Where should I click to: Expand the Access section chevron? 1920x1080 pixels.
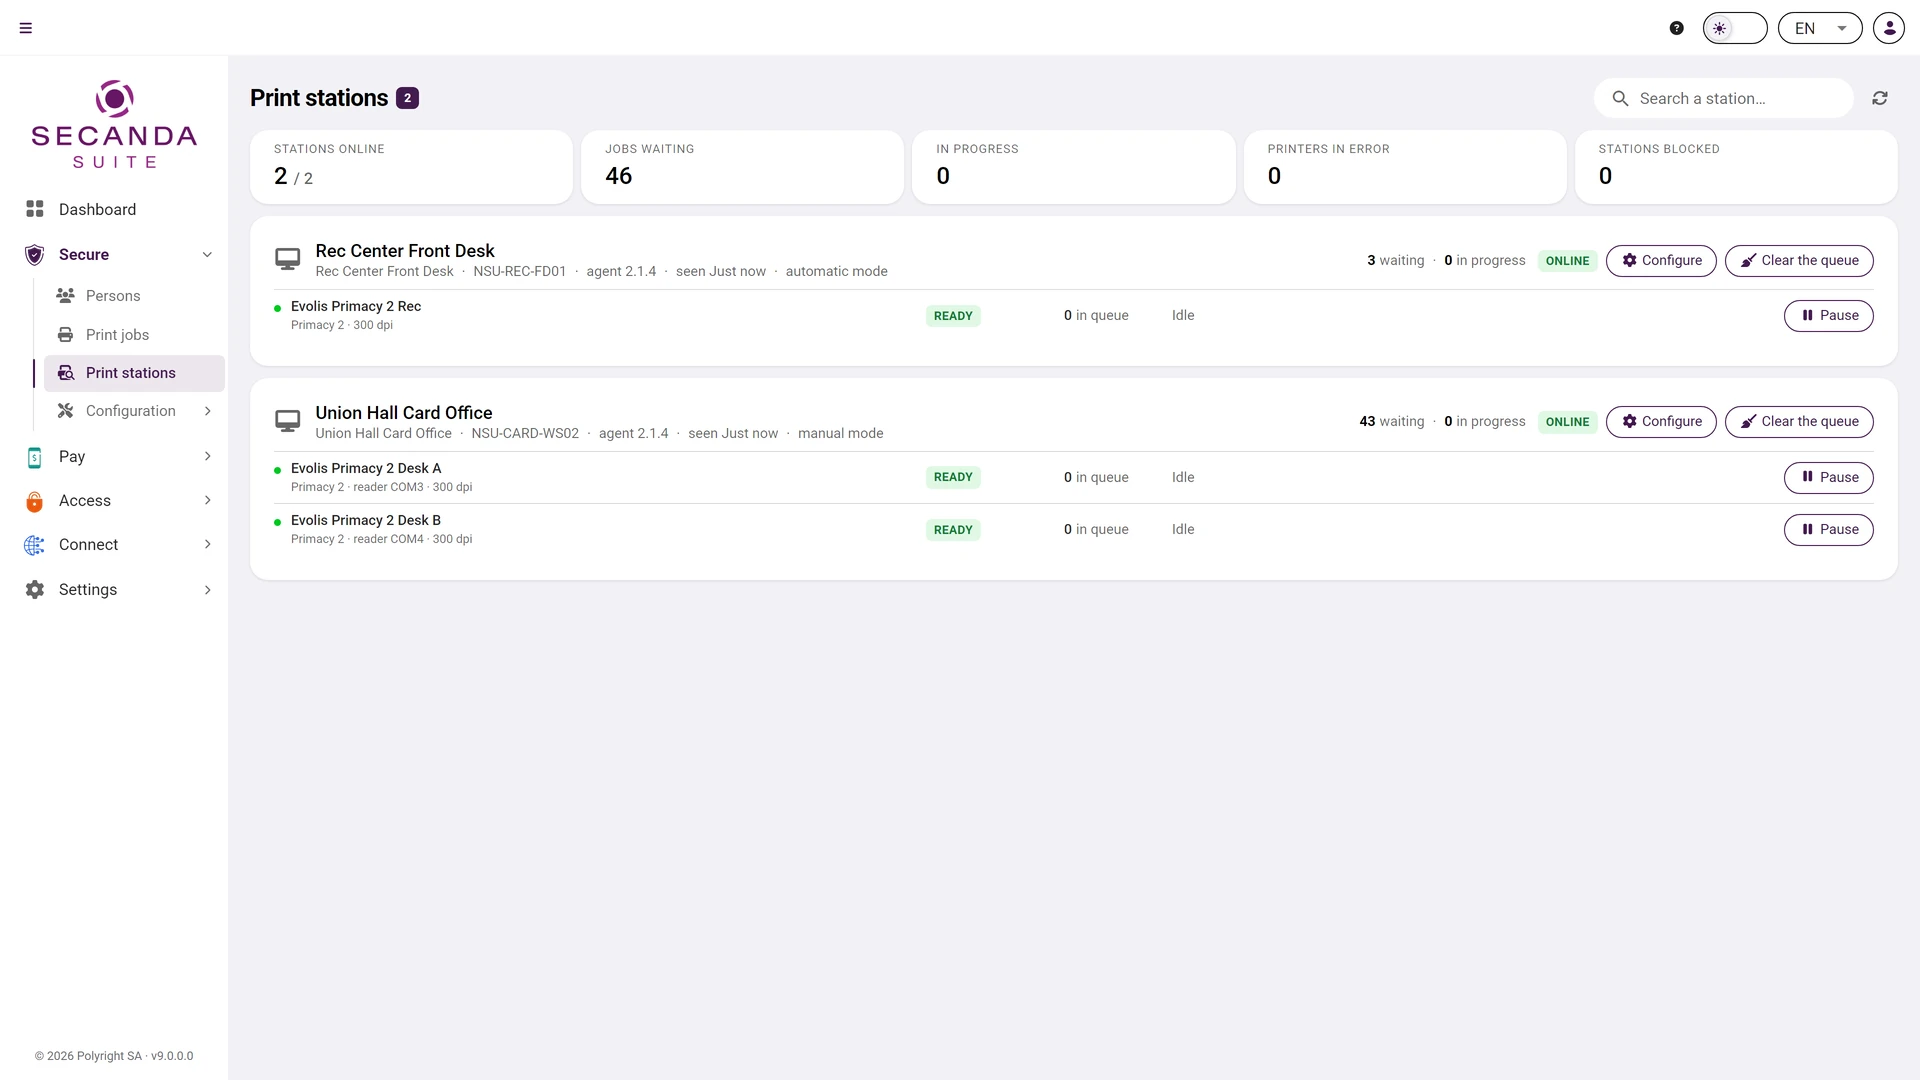point(207,500)
